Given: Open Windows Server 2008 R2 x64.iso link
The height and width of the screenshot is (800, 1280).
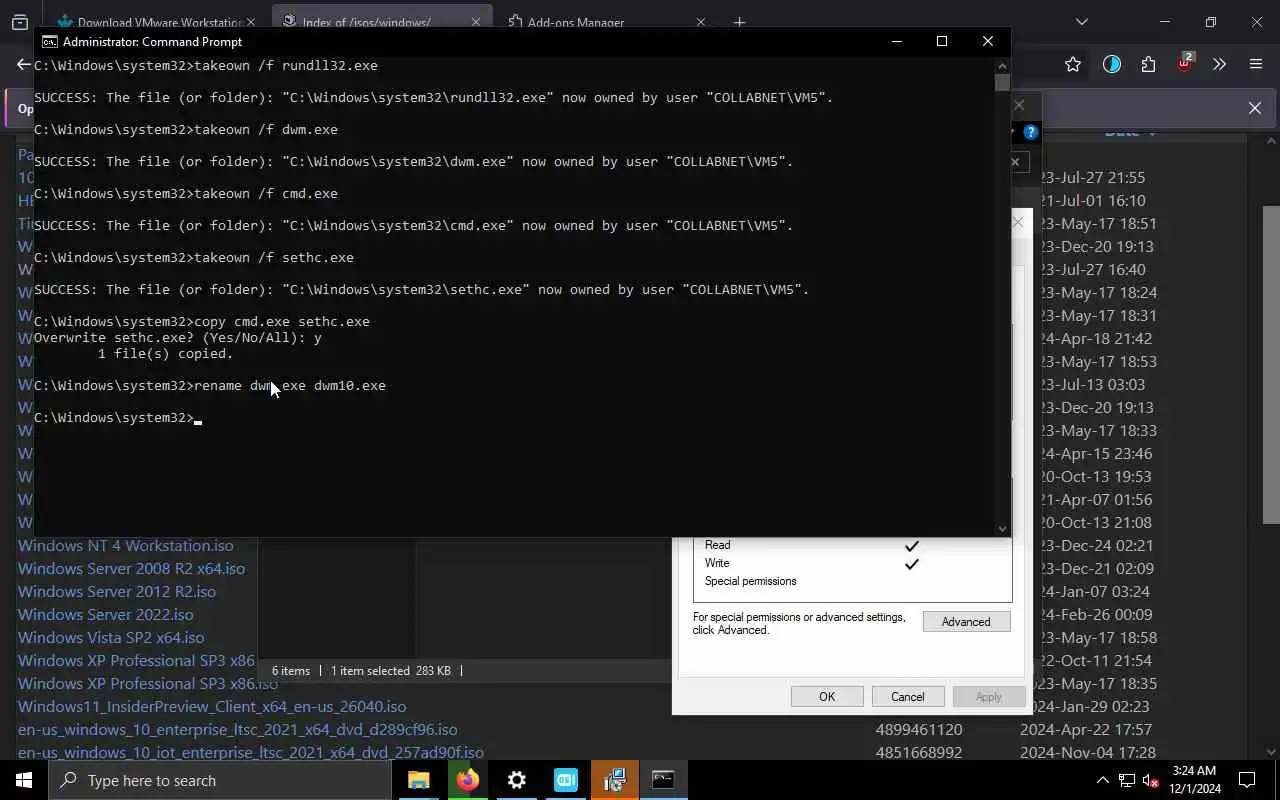Looking at the screenshot, I should (x=131, y=568).
